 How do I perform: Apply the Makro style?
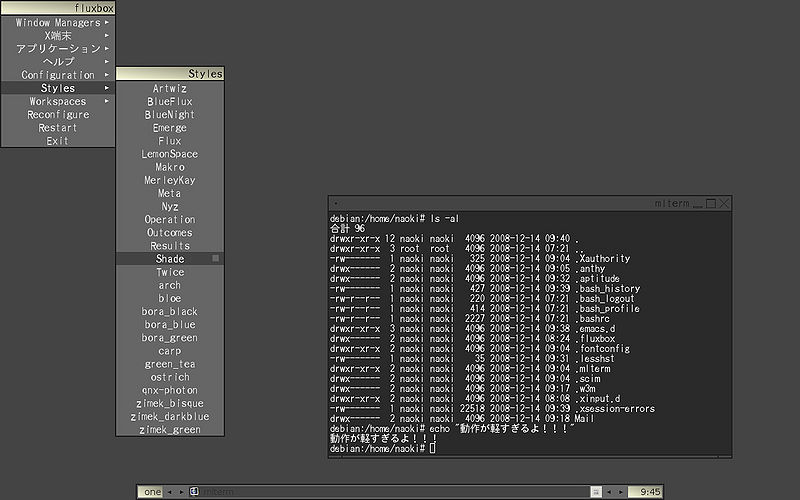pyautogui.click(x=170, y=167)
